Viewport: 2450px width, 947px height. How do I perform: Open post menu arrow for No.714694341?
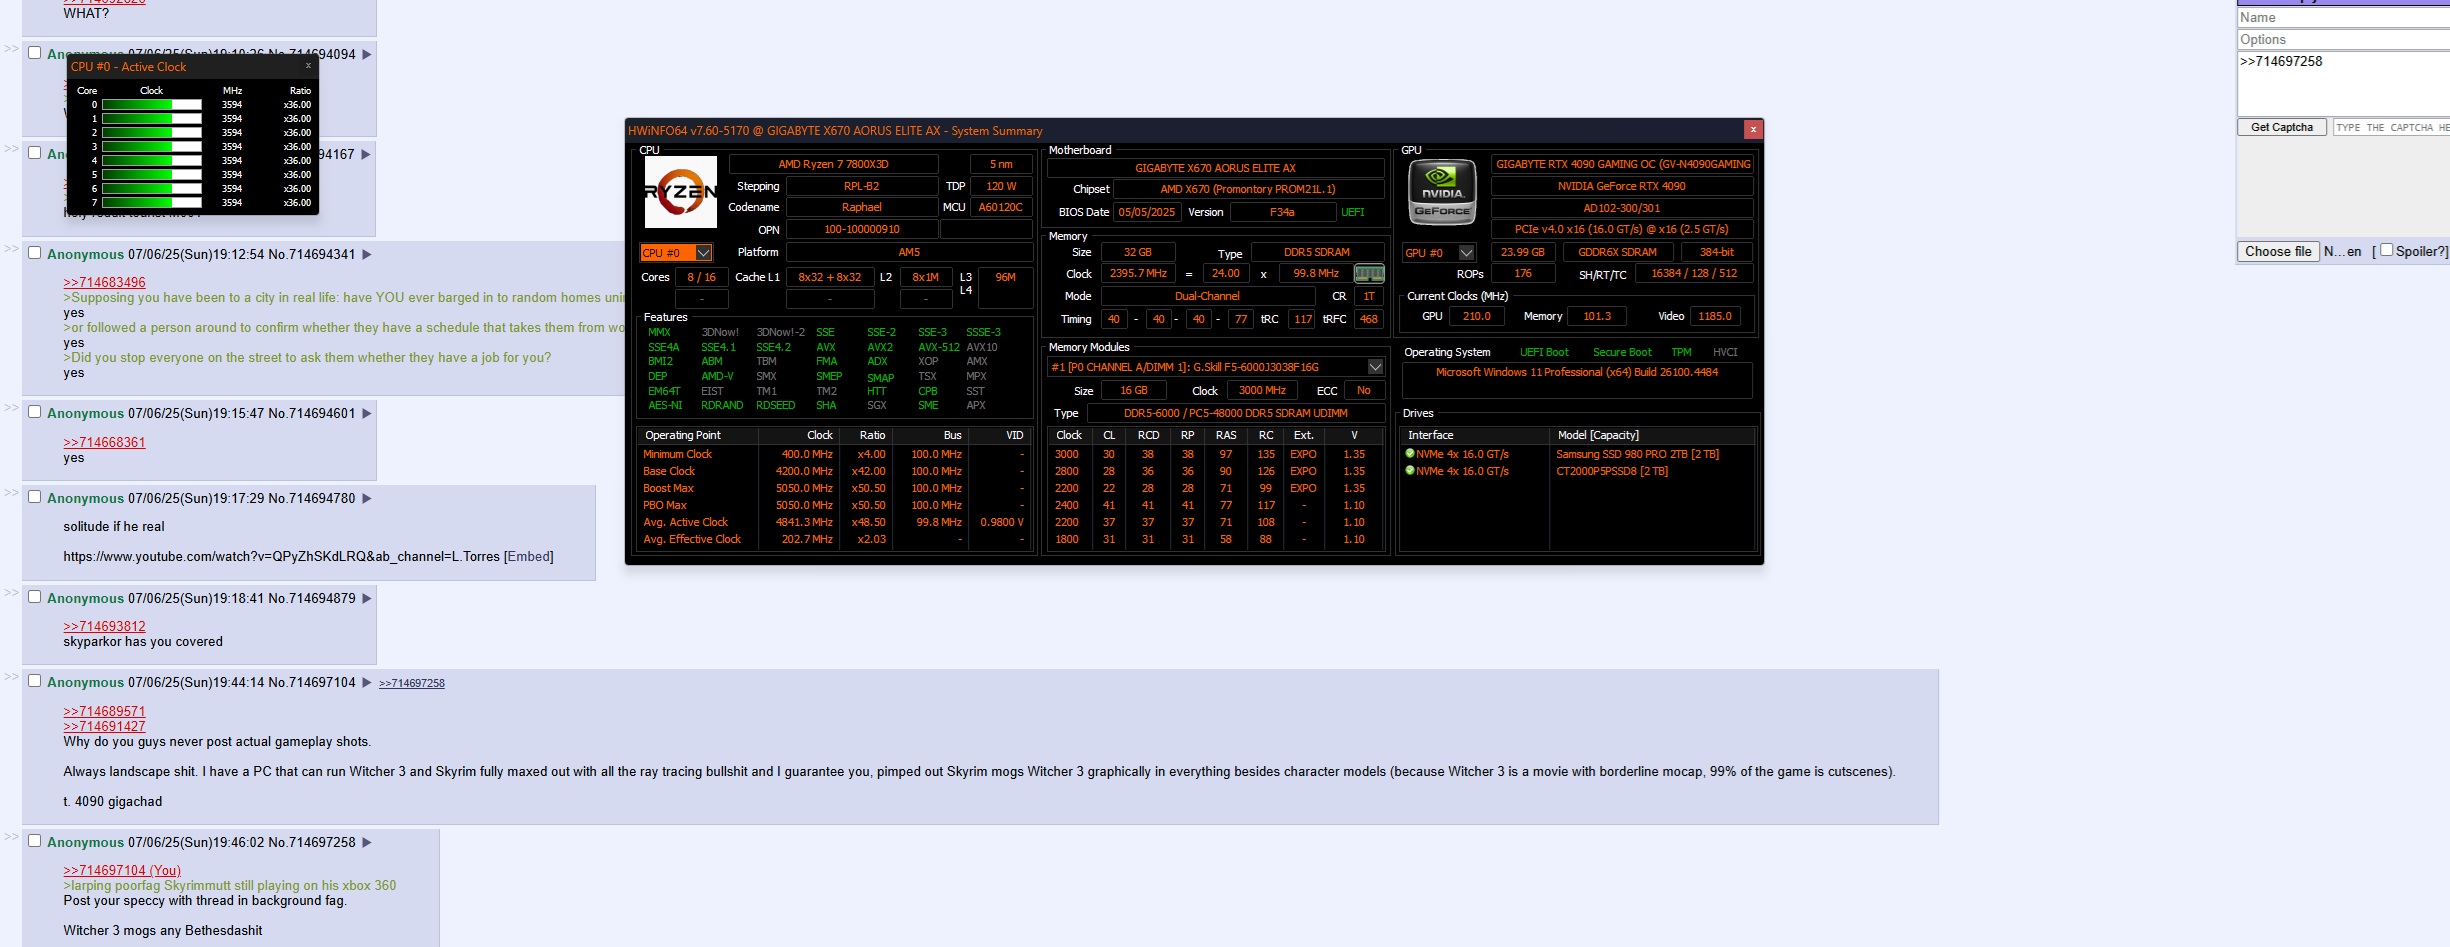(x=367, y=254)
